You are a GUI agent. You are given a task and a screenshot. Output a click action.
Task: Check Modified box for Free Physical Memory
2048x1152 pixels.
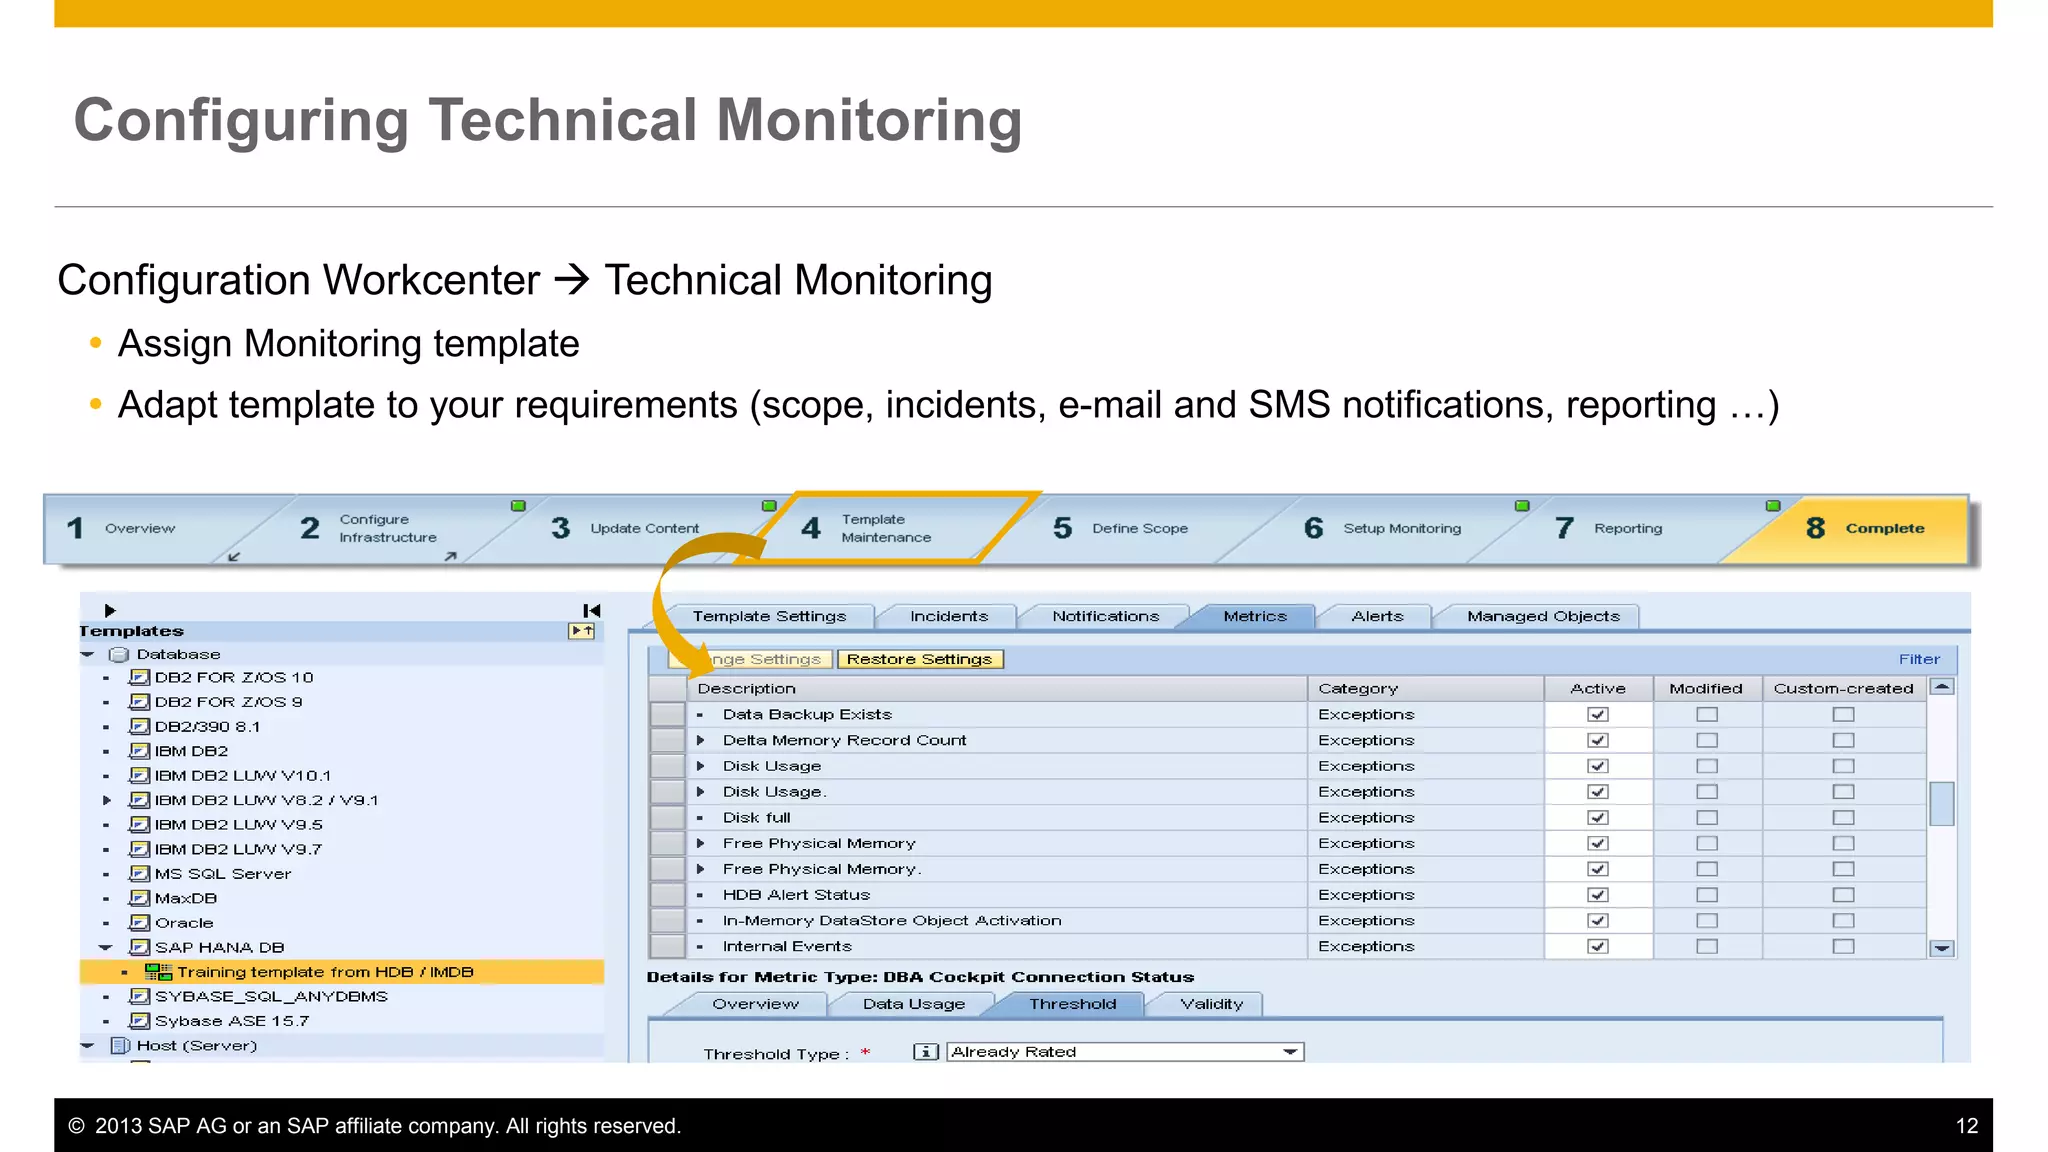click(x=1707, y=843)
